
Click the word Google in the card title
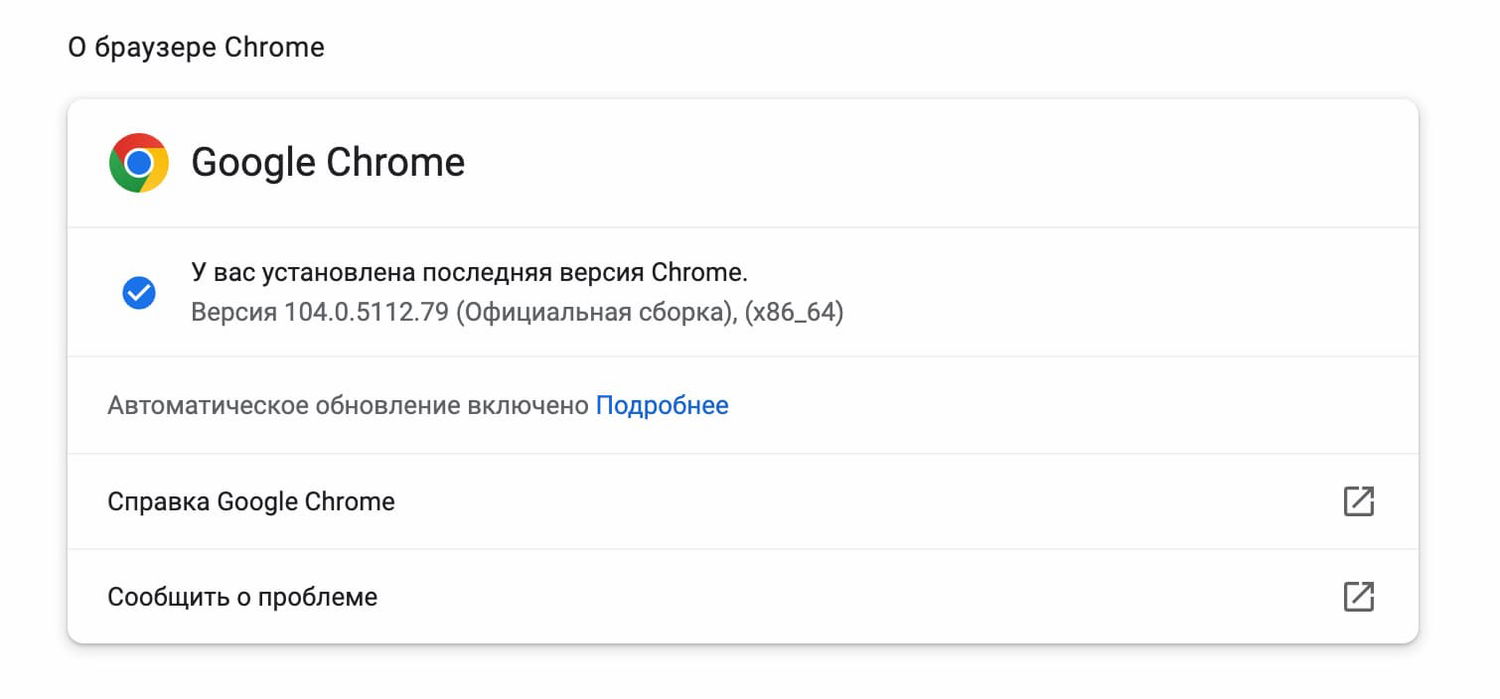(x=252, y=163)
